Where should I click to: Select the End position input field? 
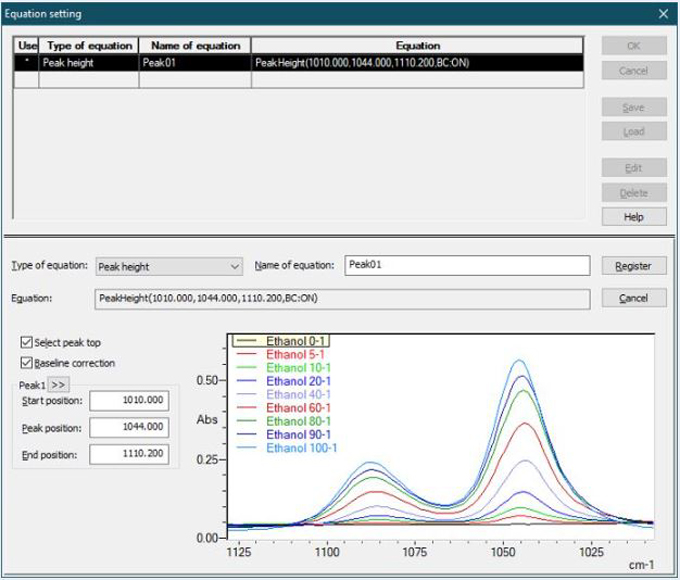(129, 454)
